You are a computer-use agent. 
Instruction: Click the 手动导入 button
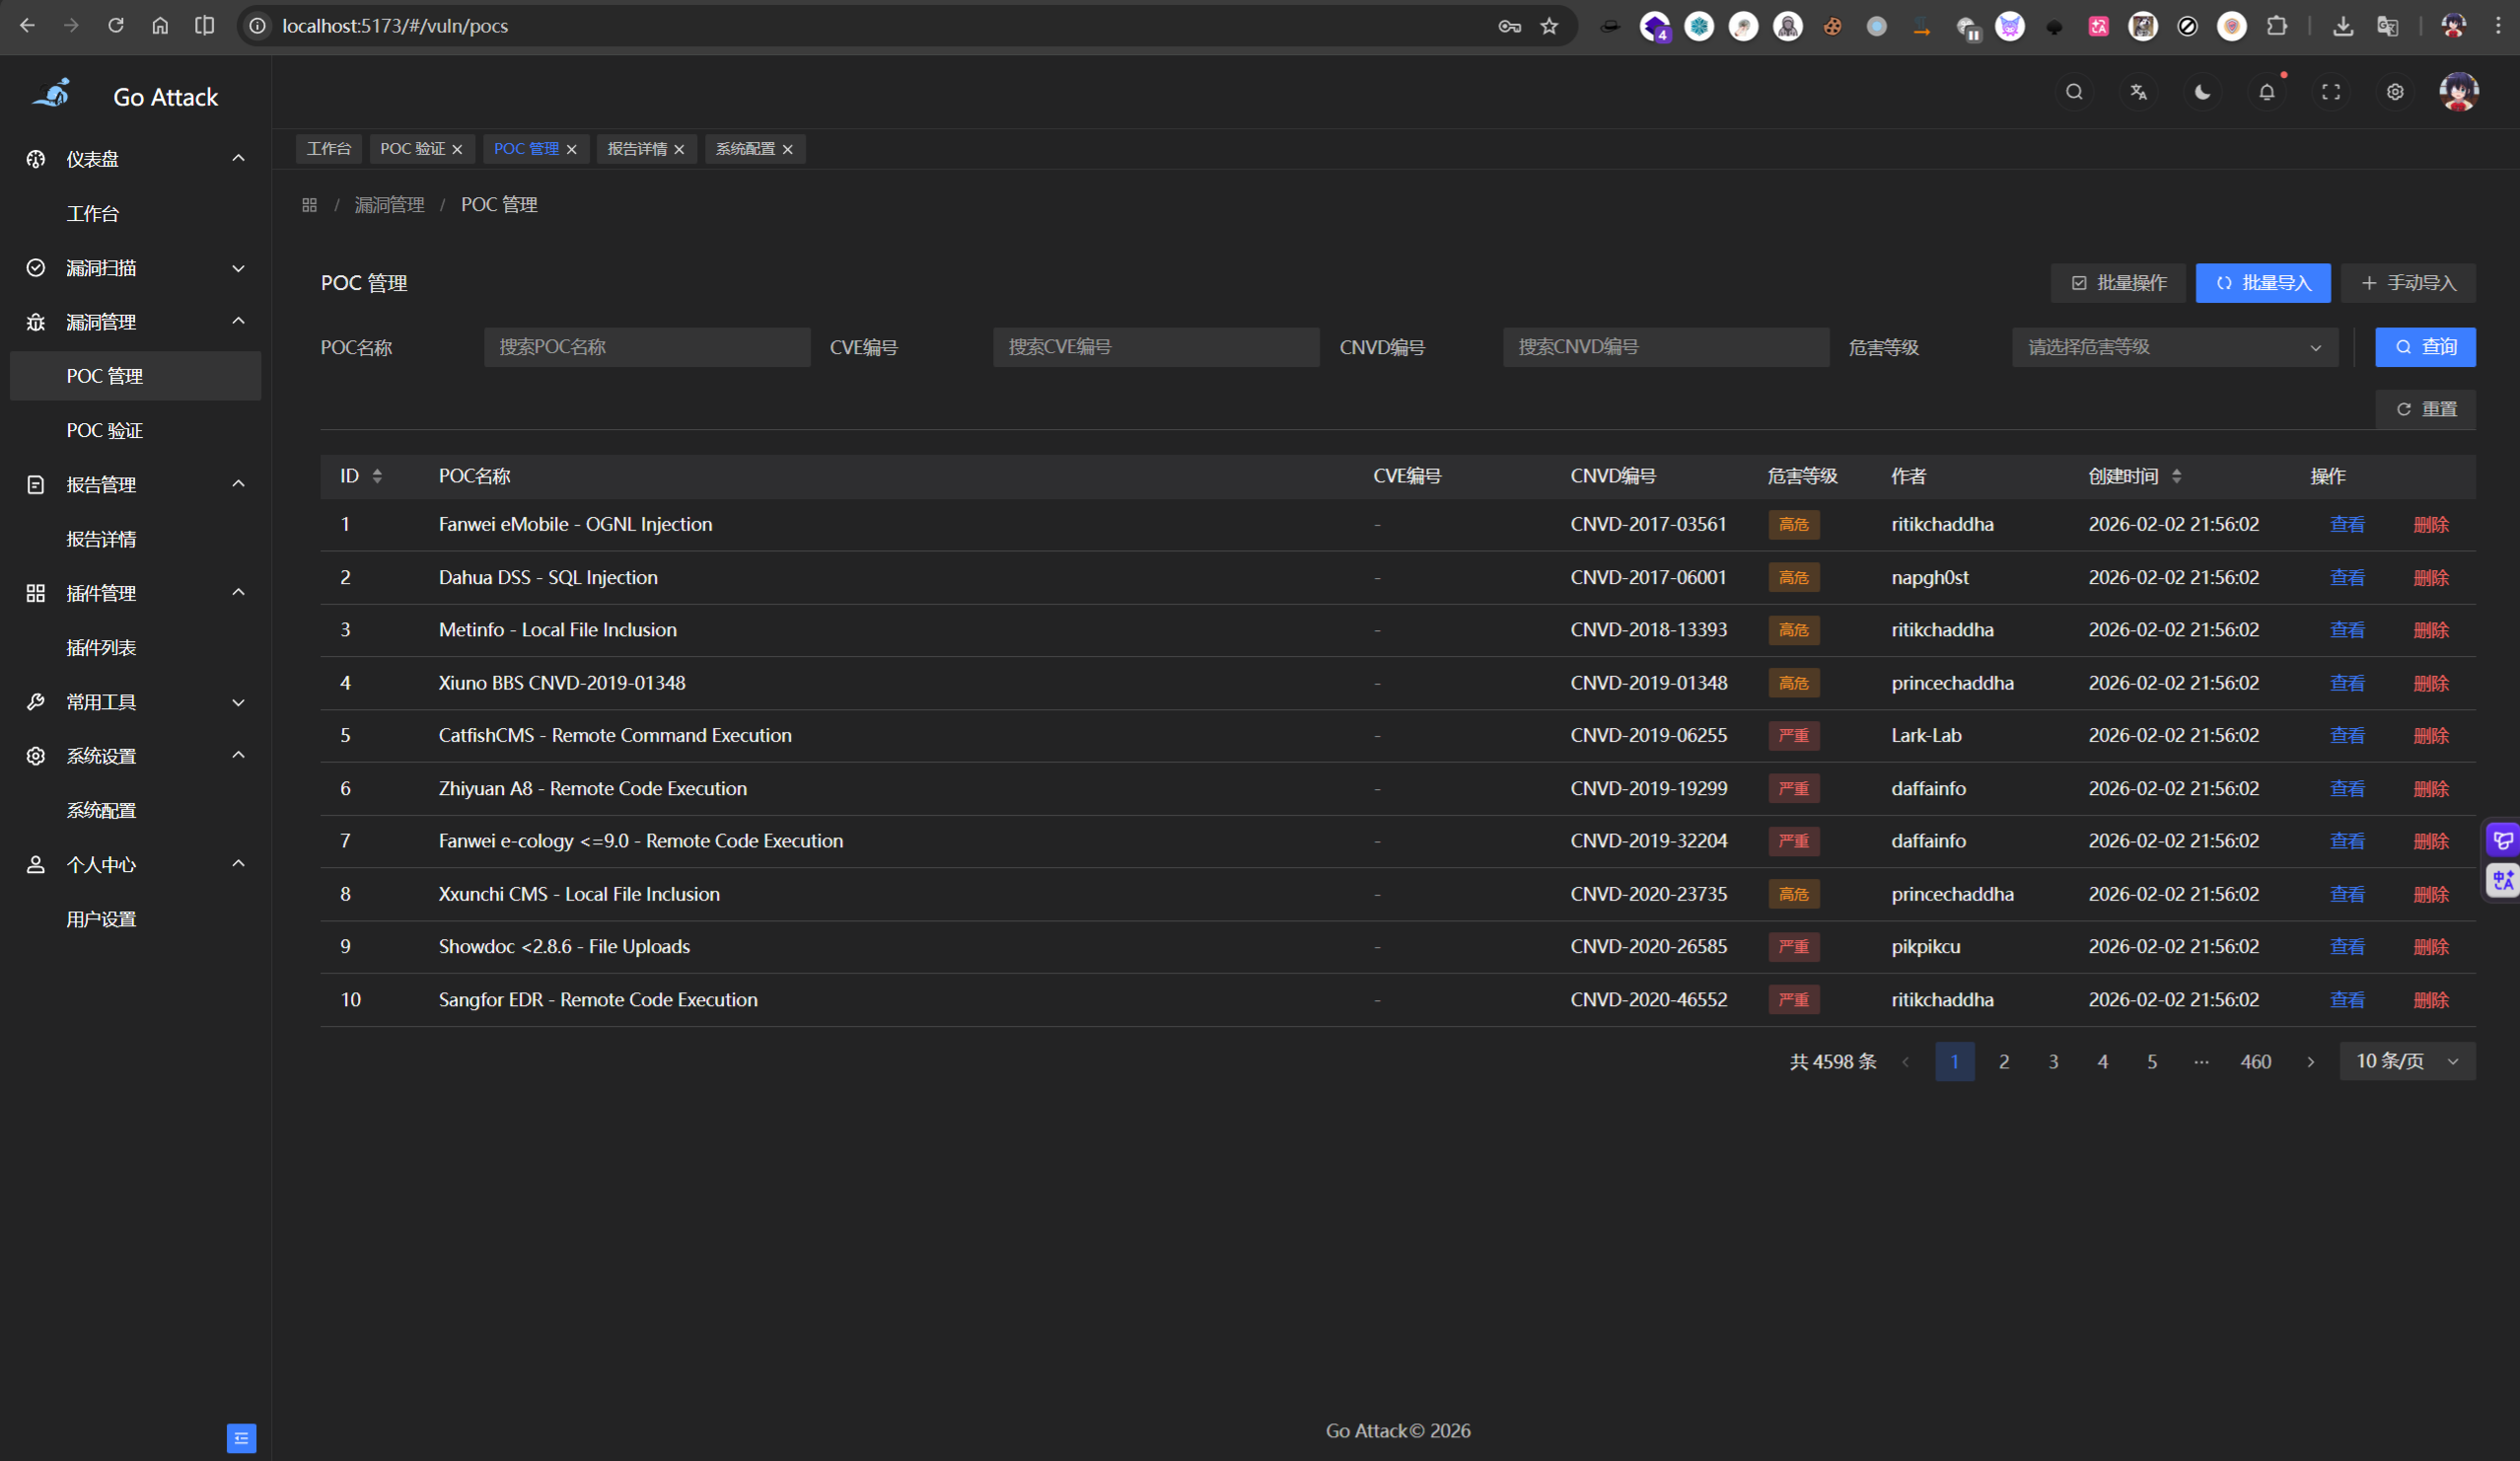2408,283
